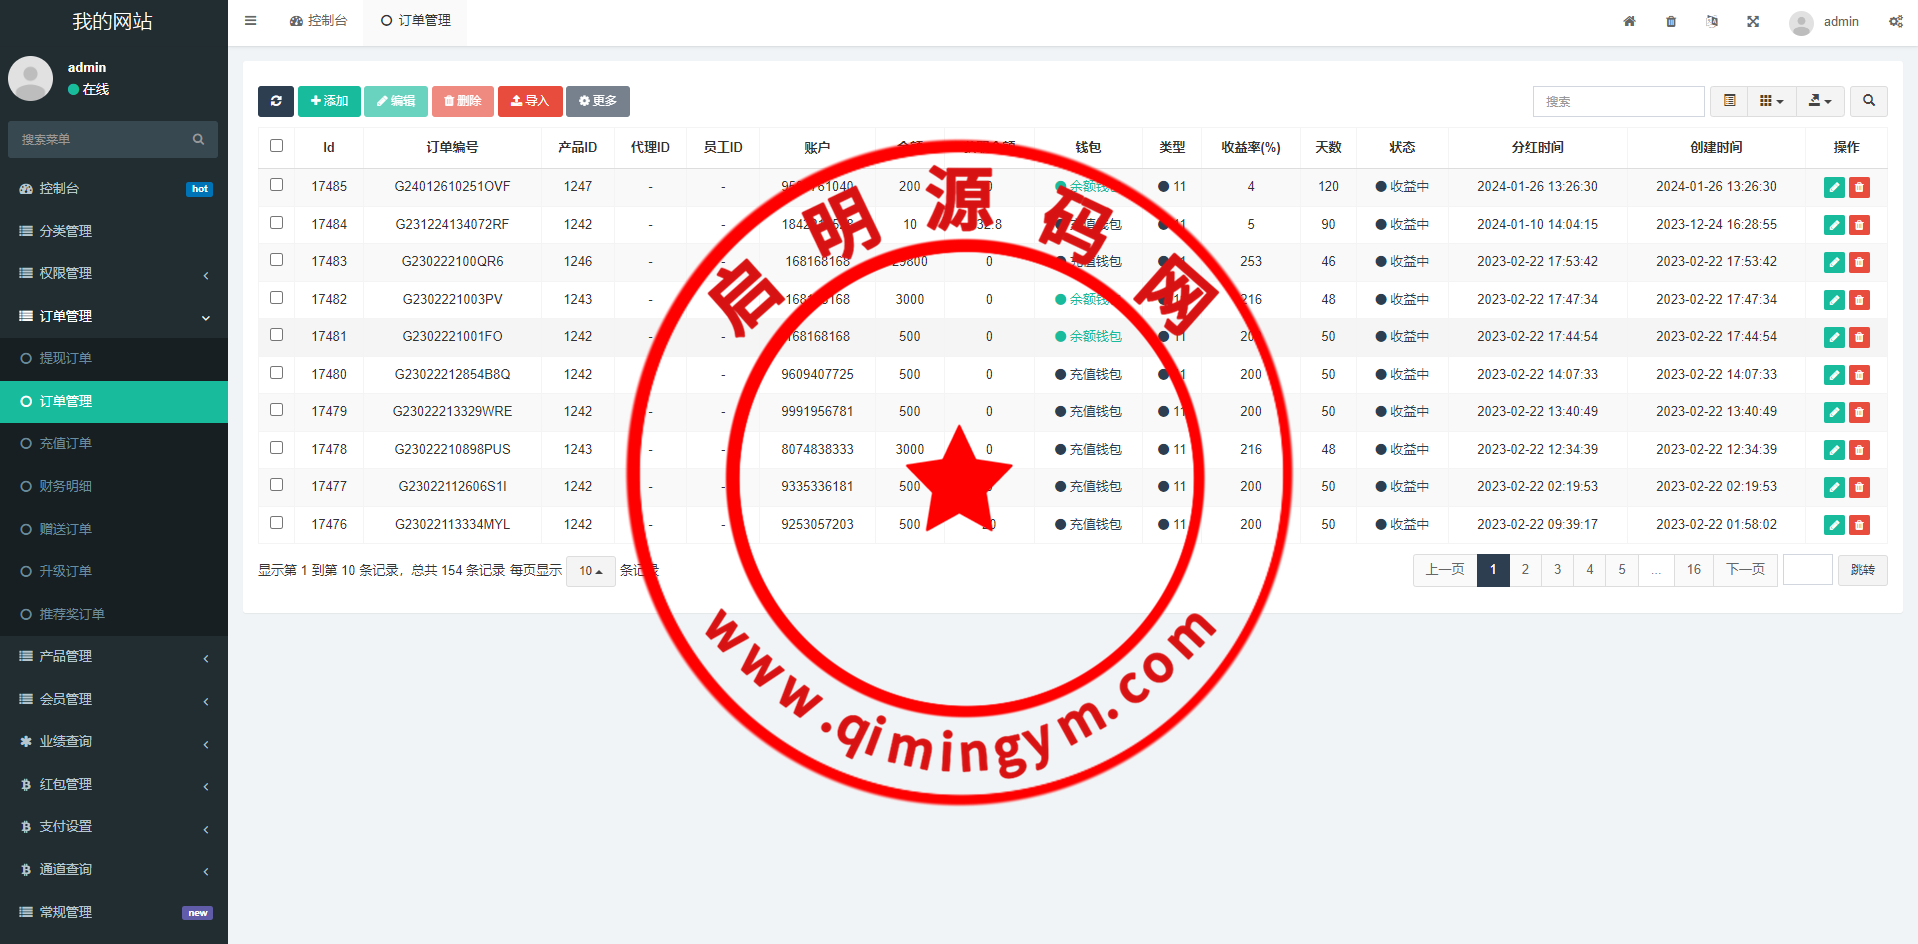The image size is (1918, 944).
Task: Open 充值订单 in the sidebar menu
Action: [x=66, y=443]
